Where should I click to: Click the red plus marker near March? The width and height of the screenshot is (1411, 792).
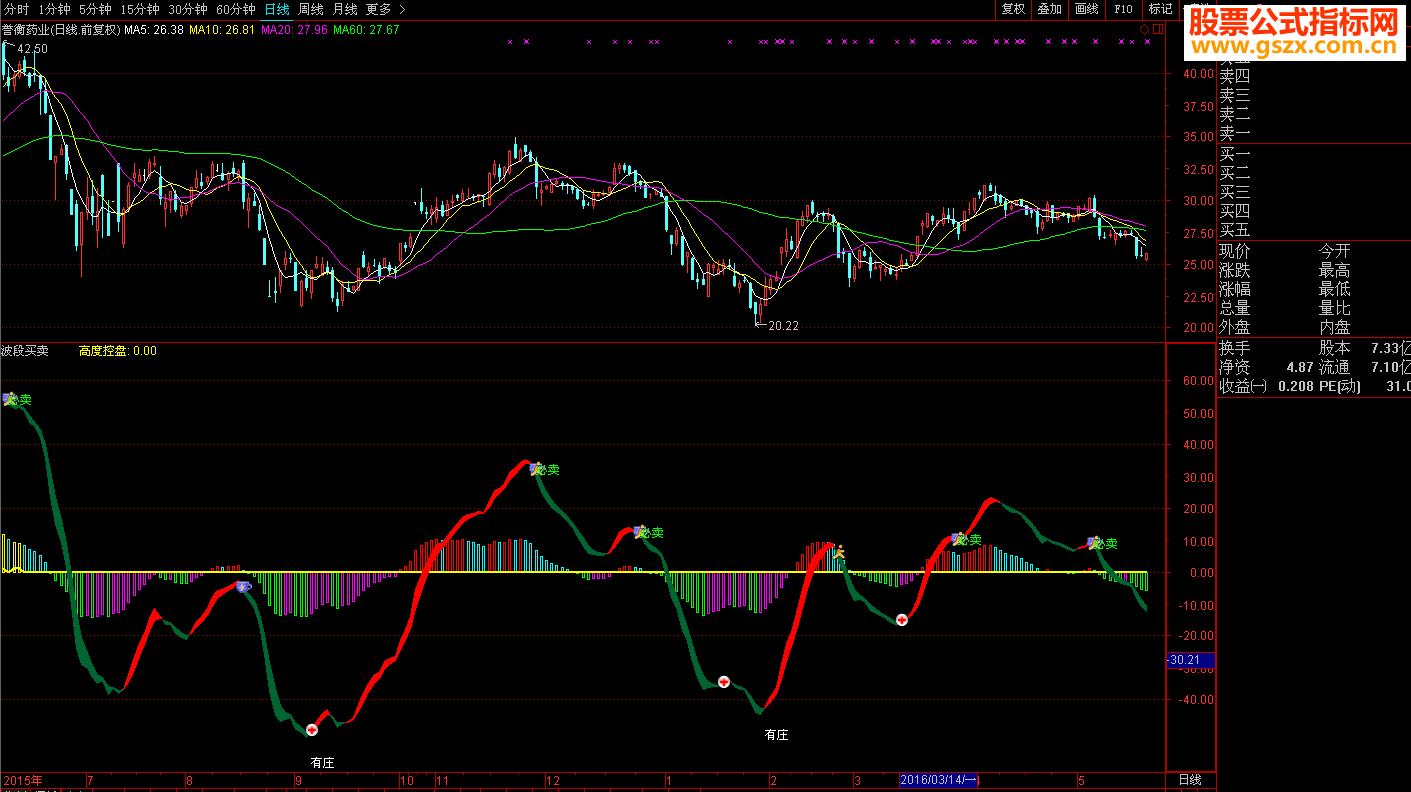click(902, 620)
